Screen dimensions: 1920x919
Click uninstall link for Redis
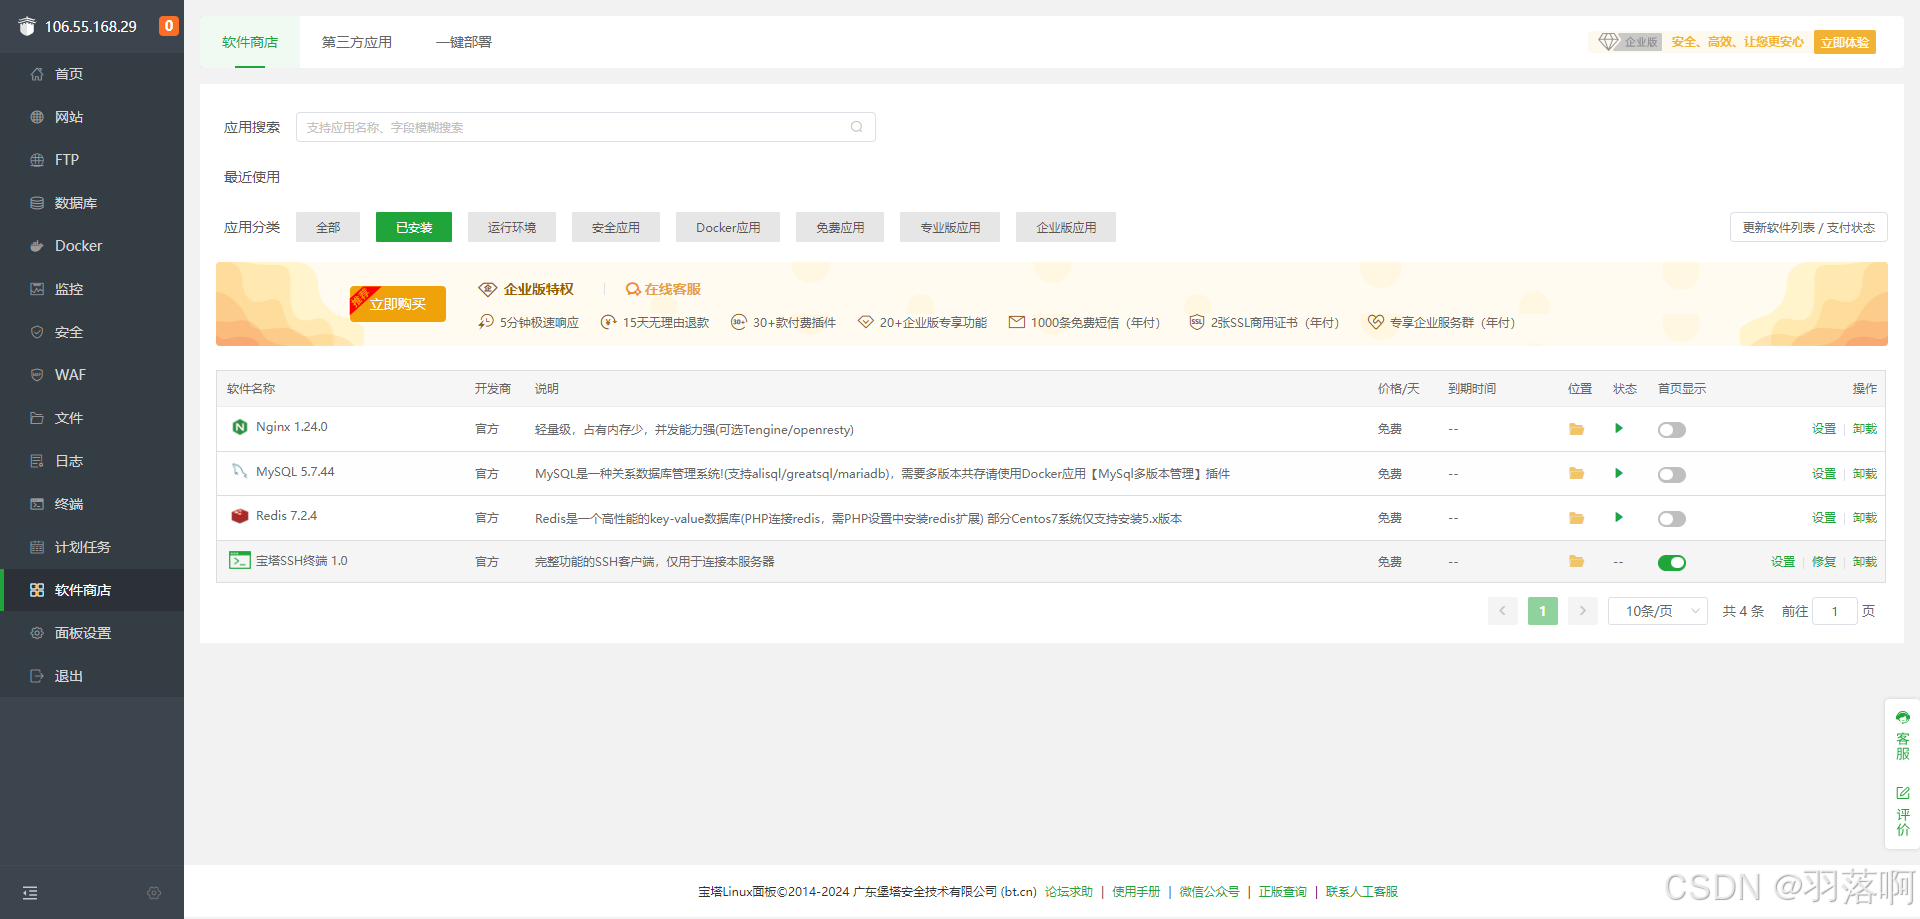point(1864,518)
